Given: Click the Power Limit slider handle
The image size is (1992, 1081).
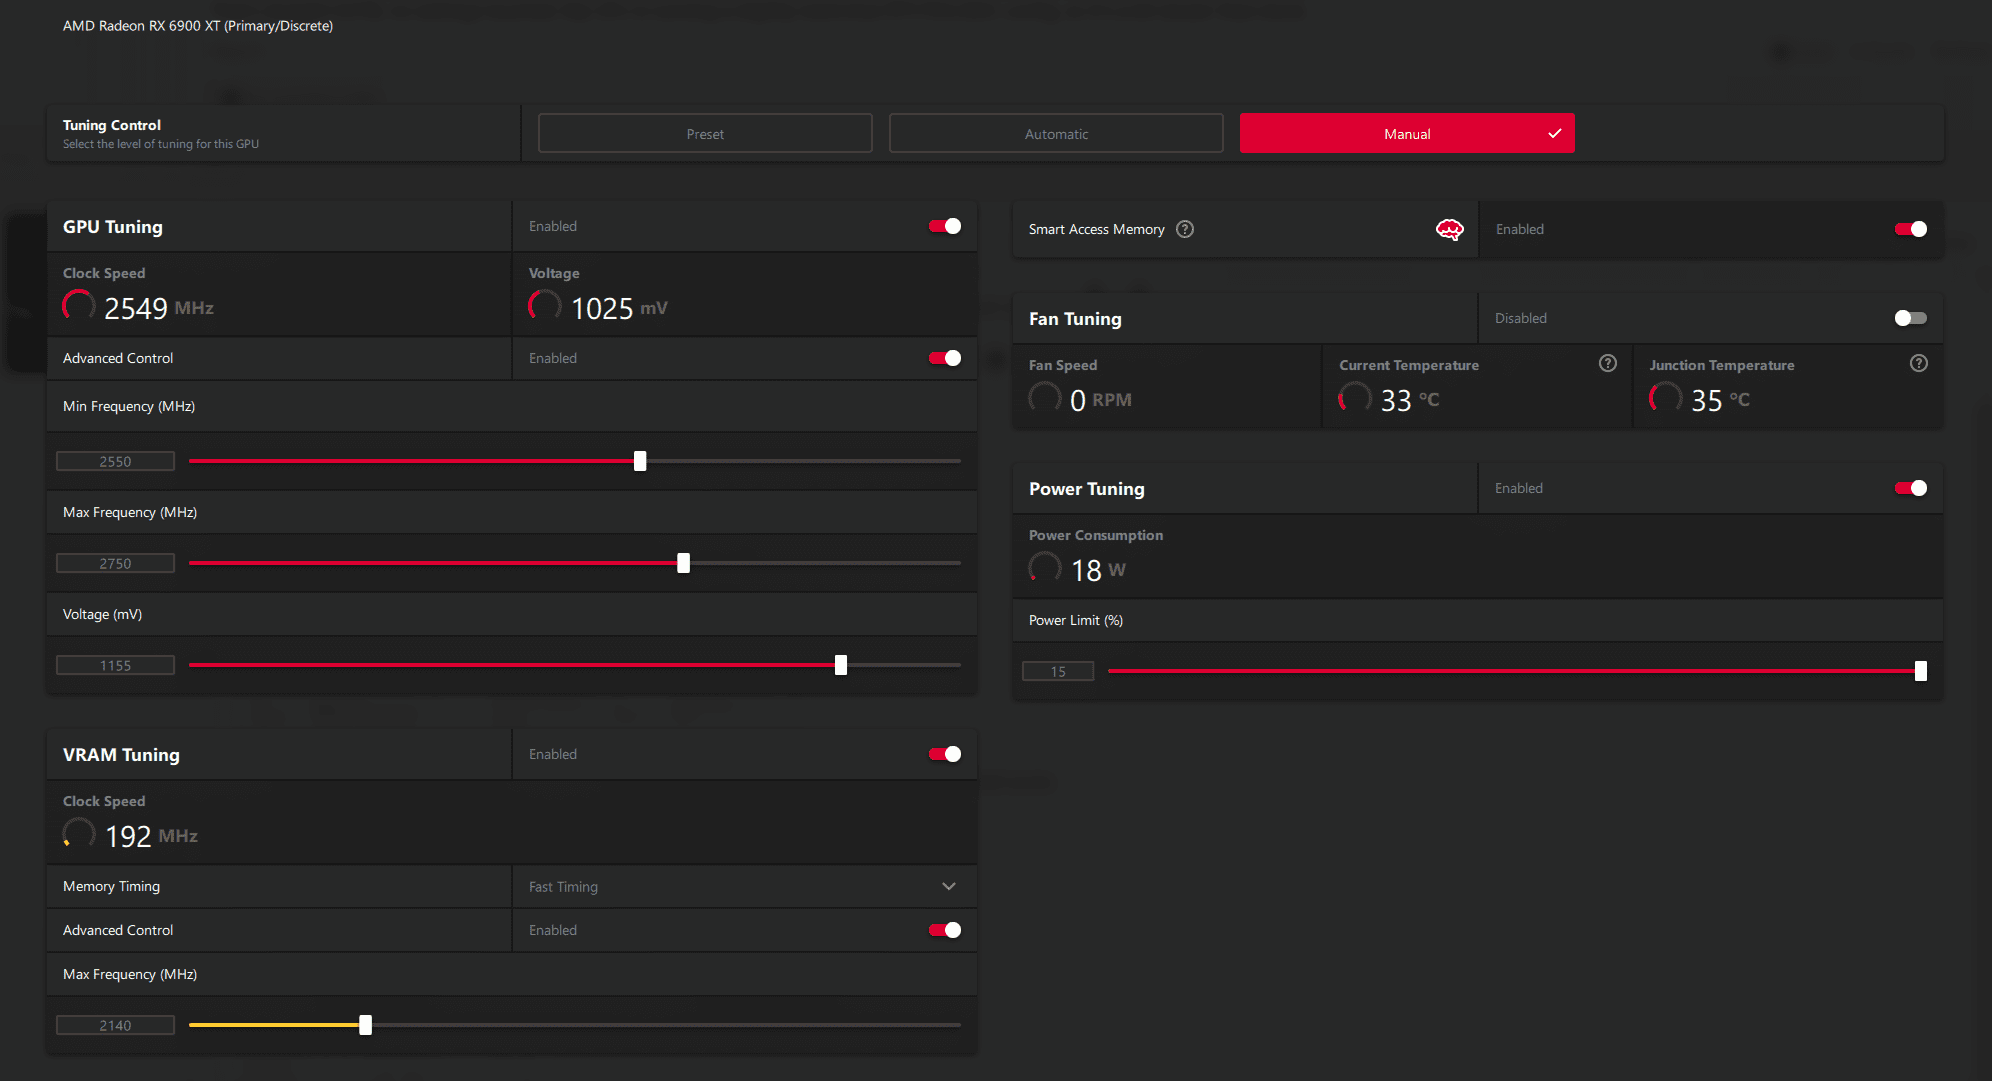Looking at the screenshot, I should coord(1920,671).
